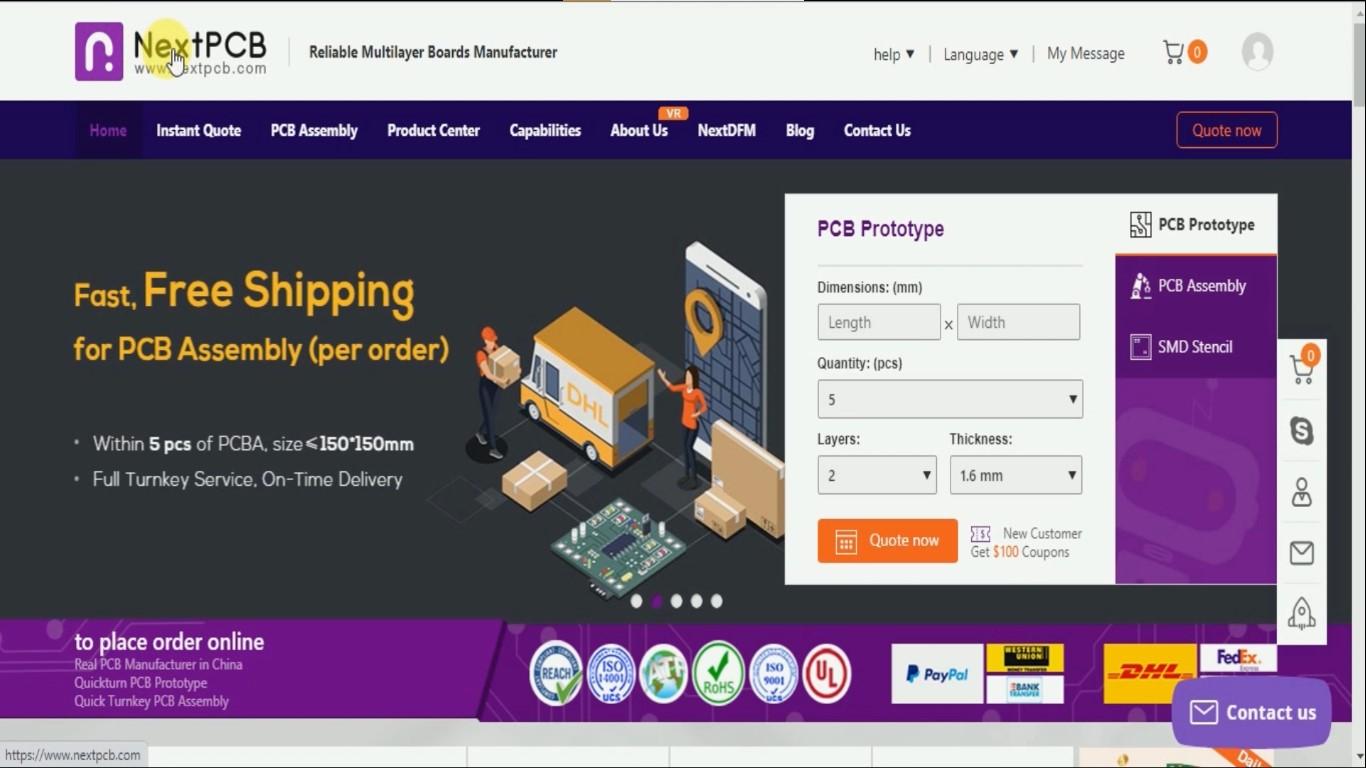Screen dimensions: 1366x768
Task: Open the help dropdown menu
Action: (894, 54)
